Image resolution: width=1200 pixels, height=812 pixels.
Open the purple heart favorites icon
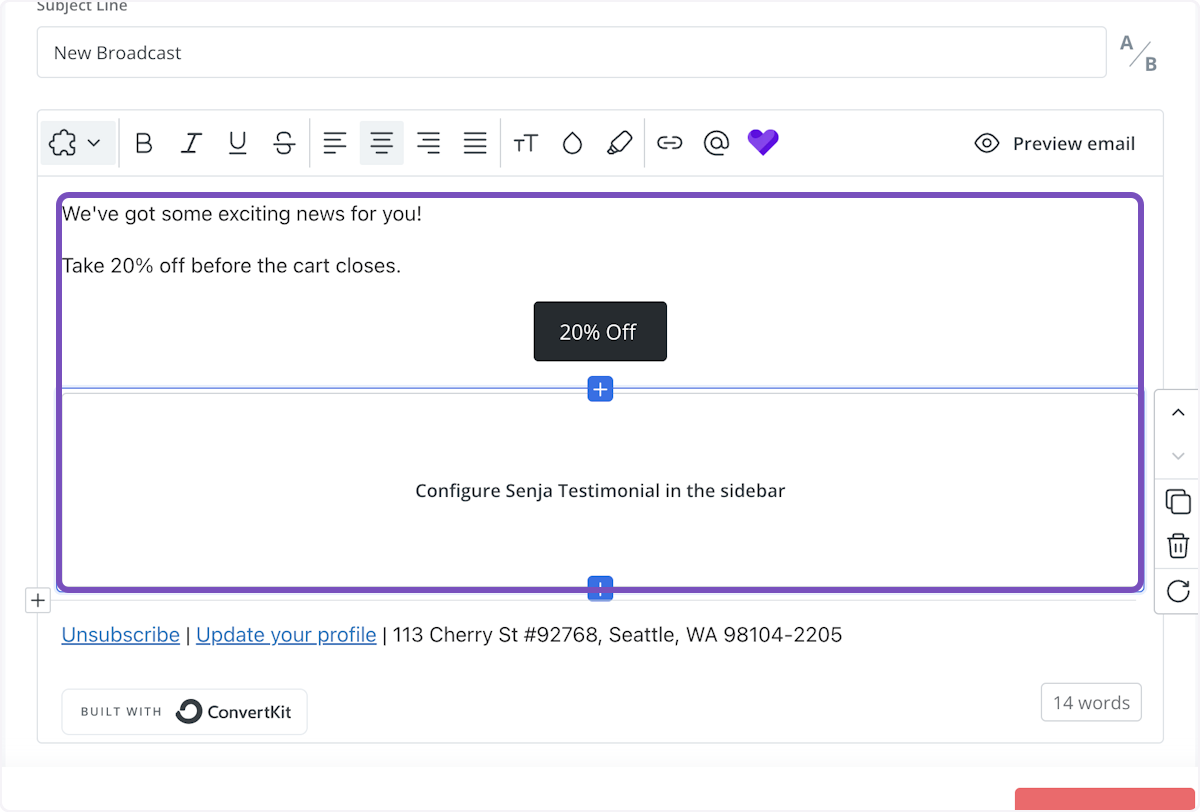[763, 143]
